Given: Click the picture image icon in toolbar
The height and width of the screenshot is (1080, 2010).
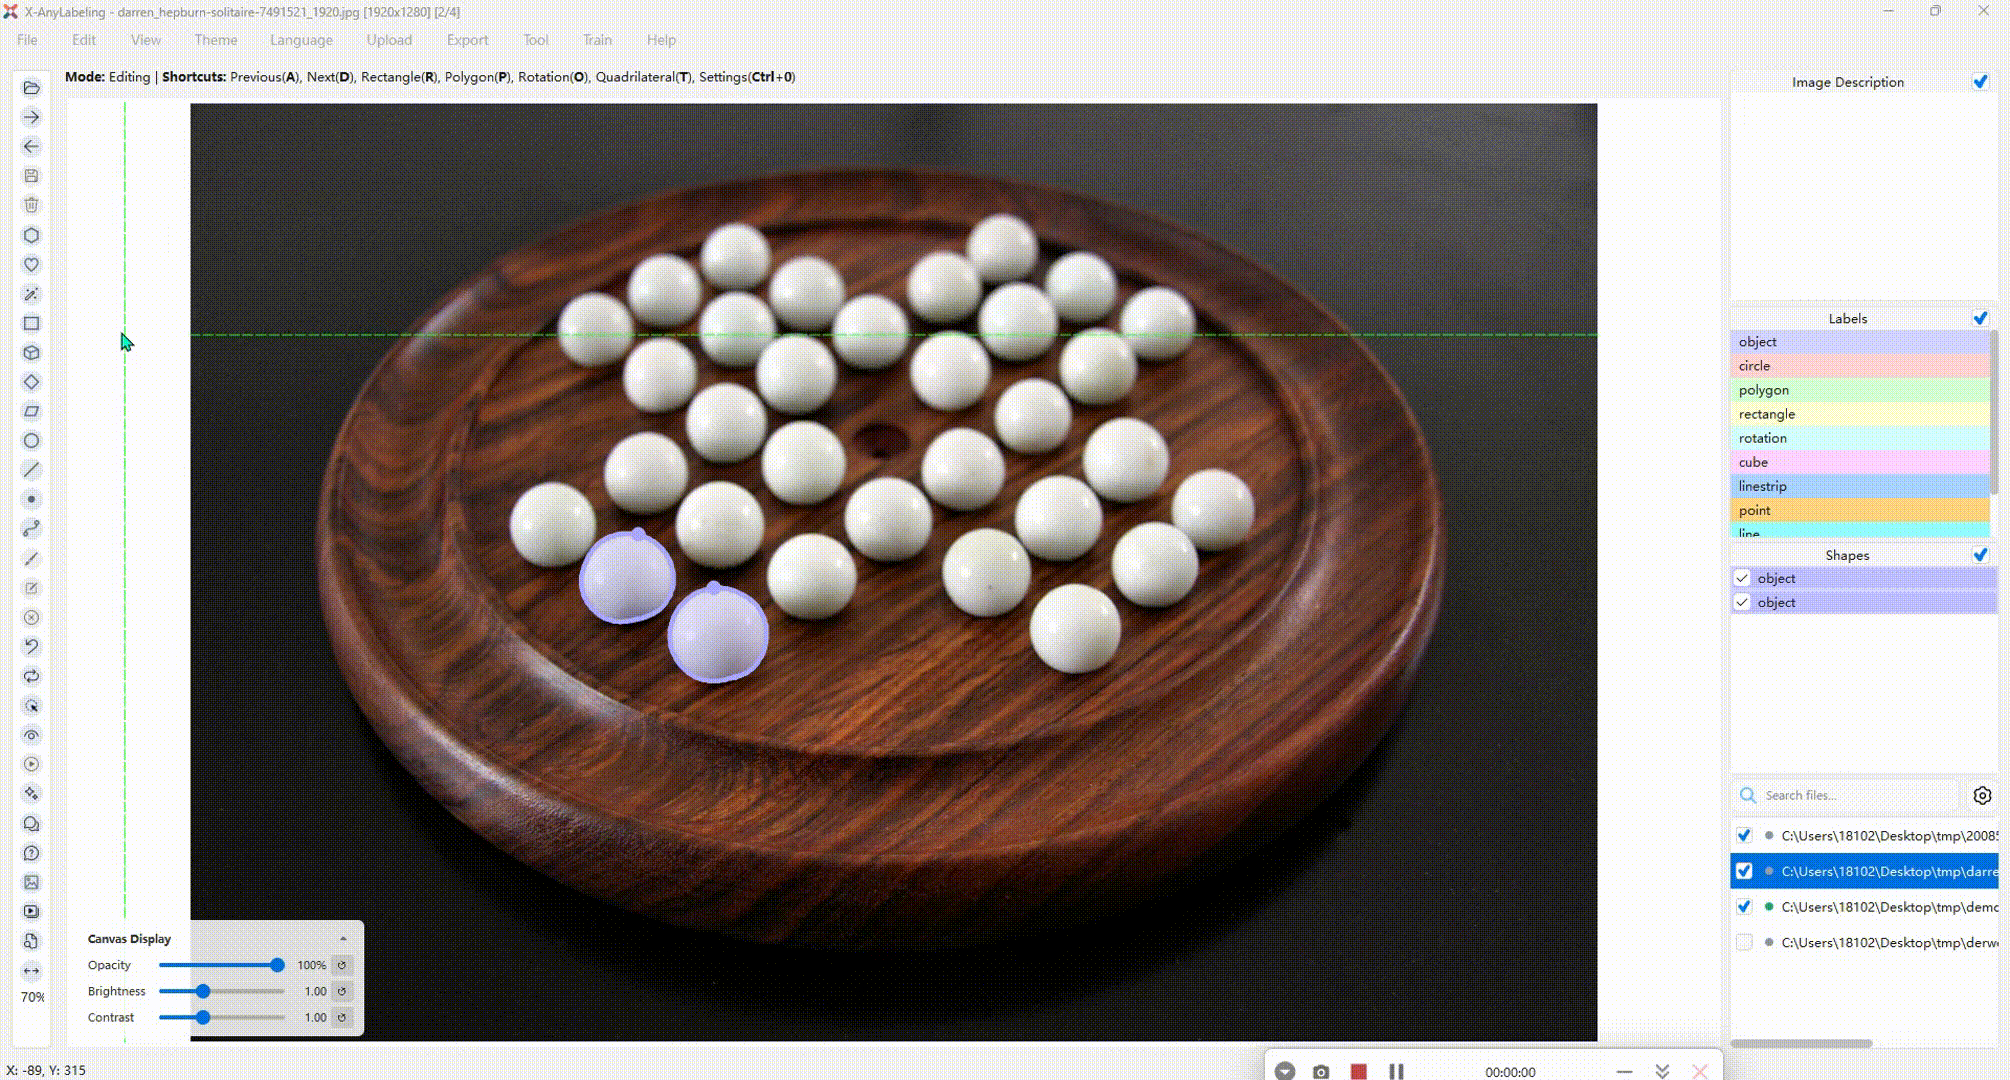Looking at the screenshot, I should point(31,882).
